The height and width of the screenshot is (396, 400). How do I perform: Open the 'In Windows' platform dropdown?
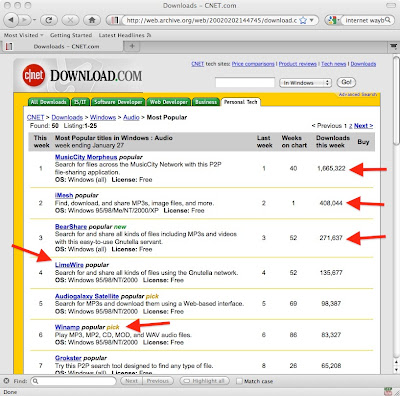[305, 83]
